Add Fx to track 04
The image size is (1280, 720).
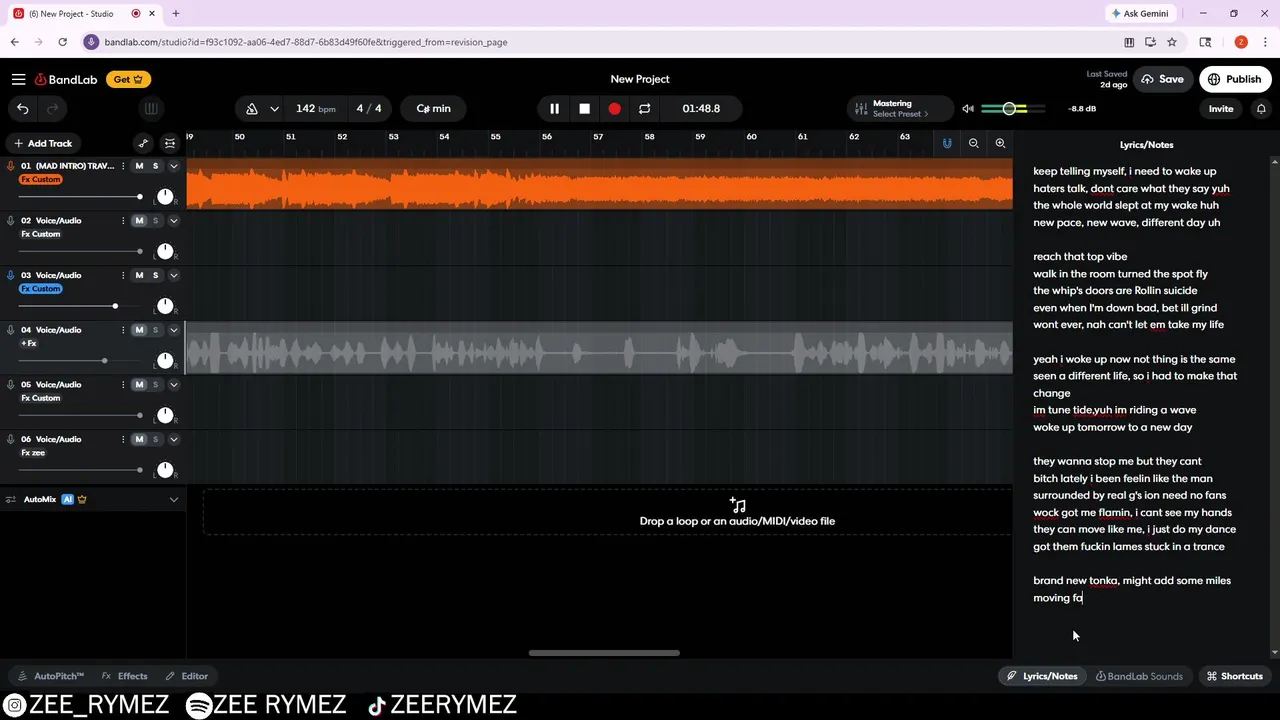pyautogui.click(x=29, y=344)
